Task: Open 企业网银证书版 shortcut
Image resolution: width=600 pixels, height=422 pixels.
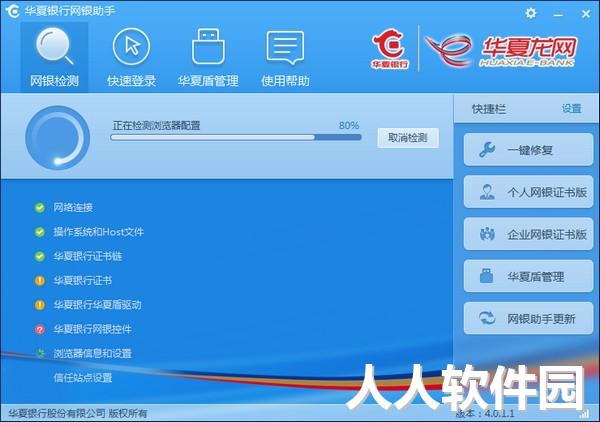Action: [x=528, y=234]
